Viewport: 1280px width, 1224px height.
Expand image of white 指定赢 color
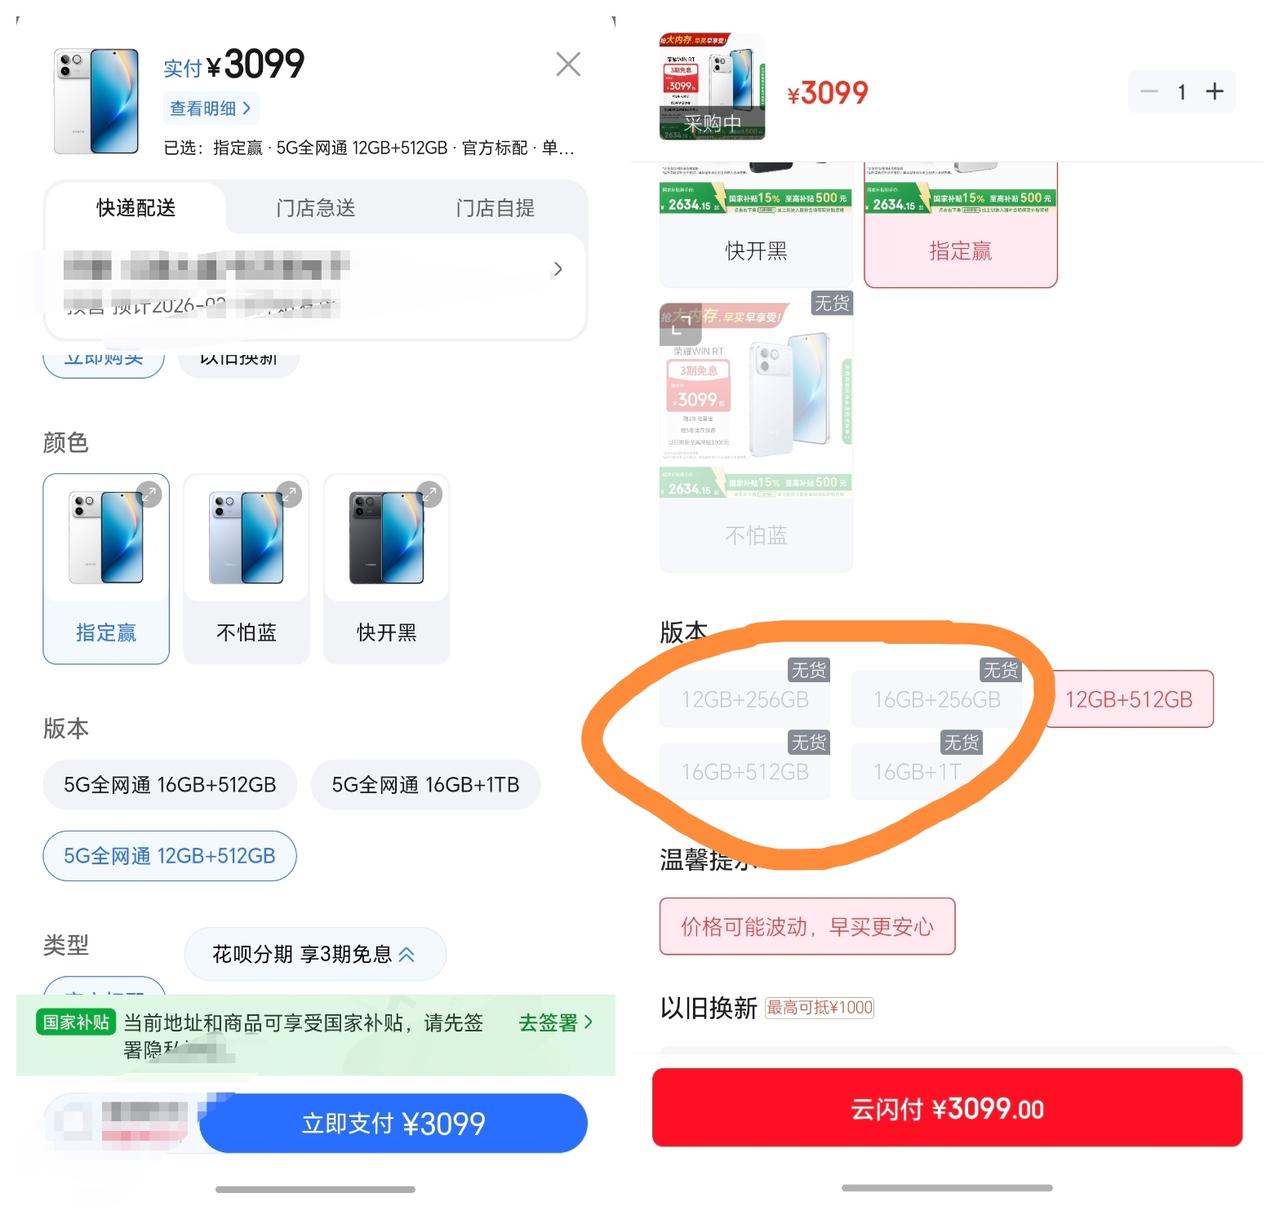click(149, 494)
